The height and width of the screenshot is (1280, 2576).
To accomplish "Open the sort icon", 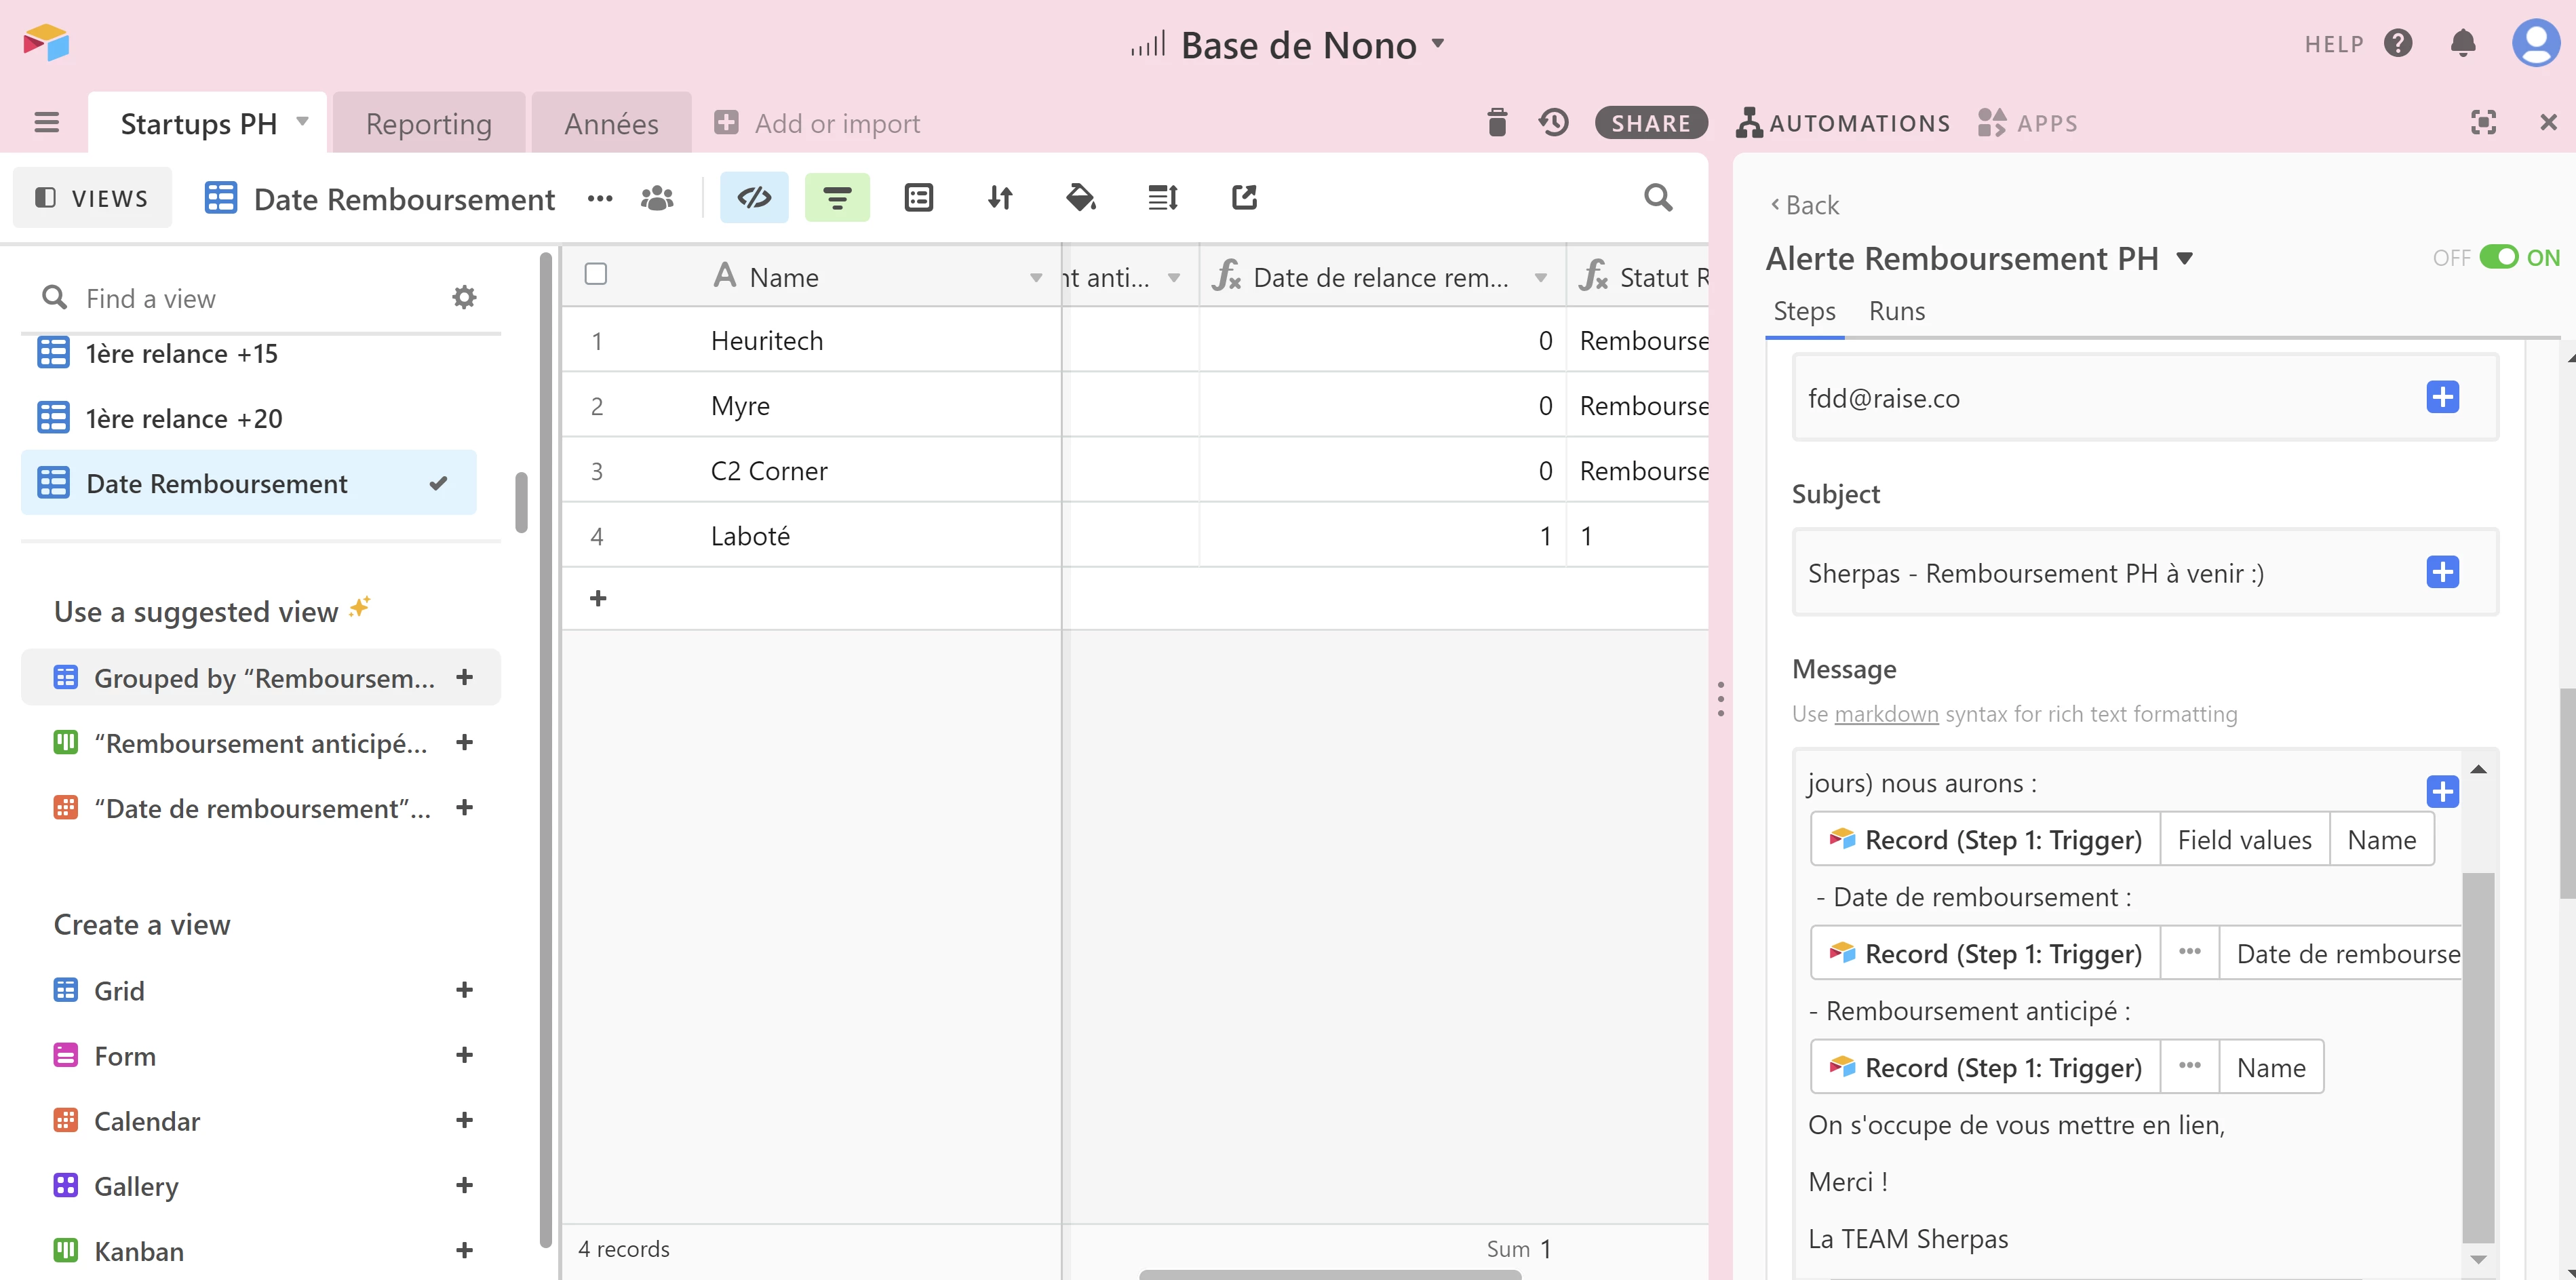I will coord(999,198).
